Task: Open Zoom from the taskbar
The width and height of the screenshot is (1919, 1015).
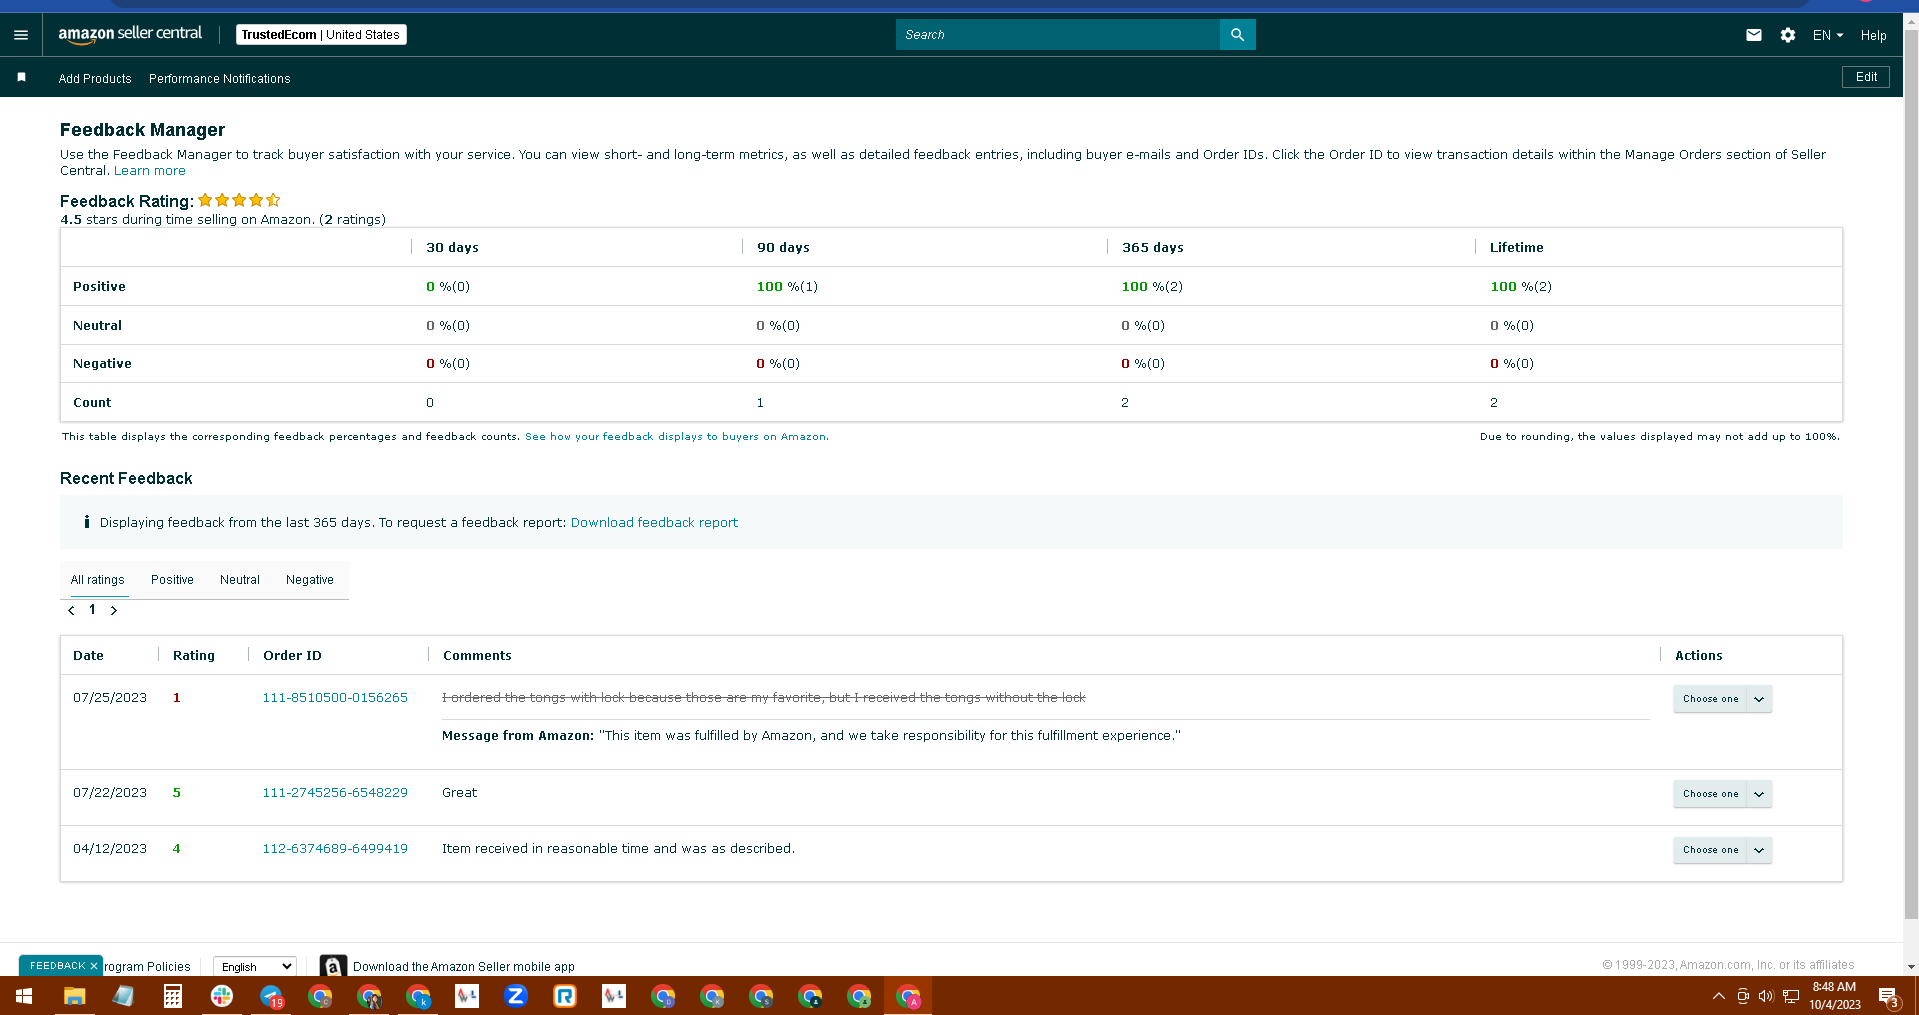Action: 516,996
